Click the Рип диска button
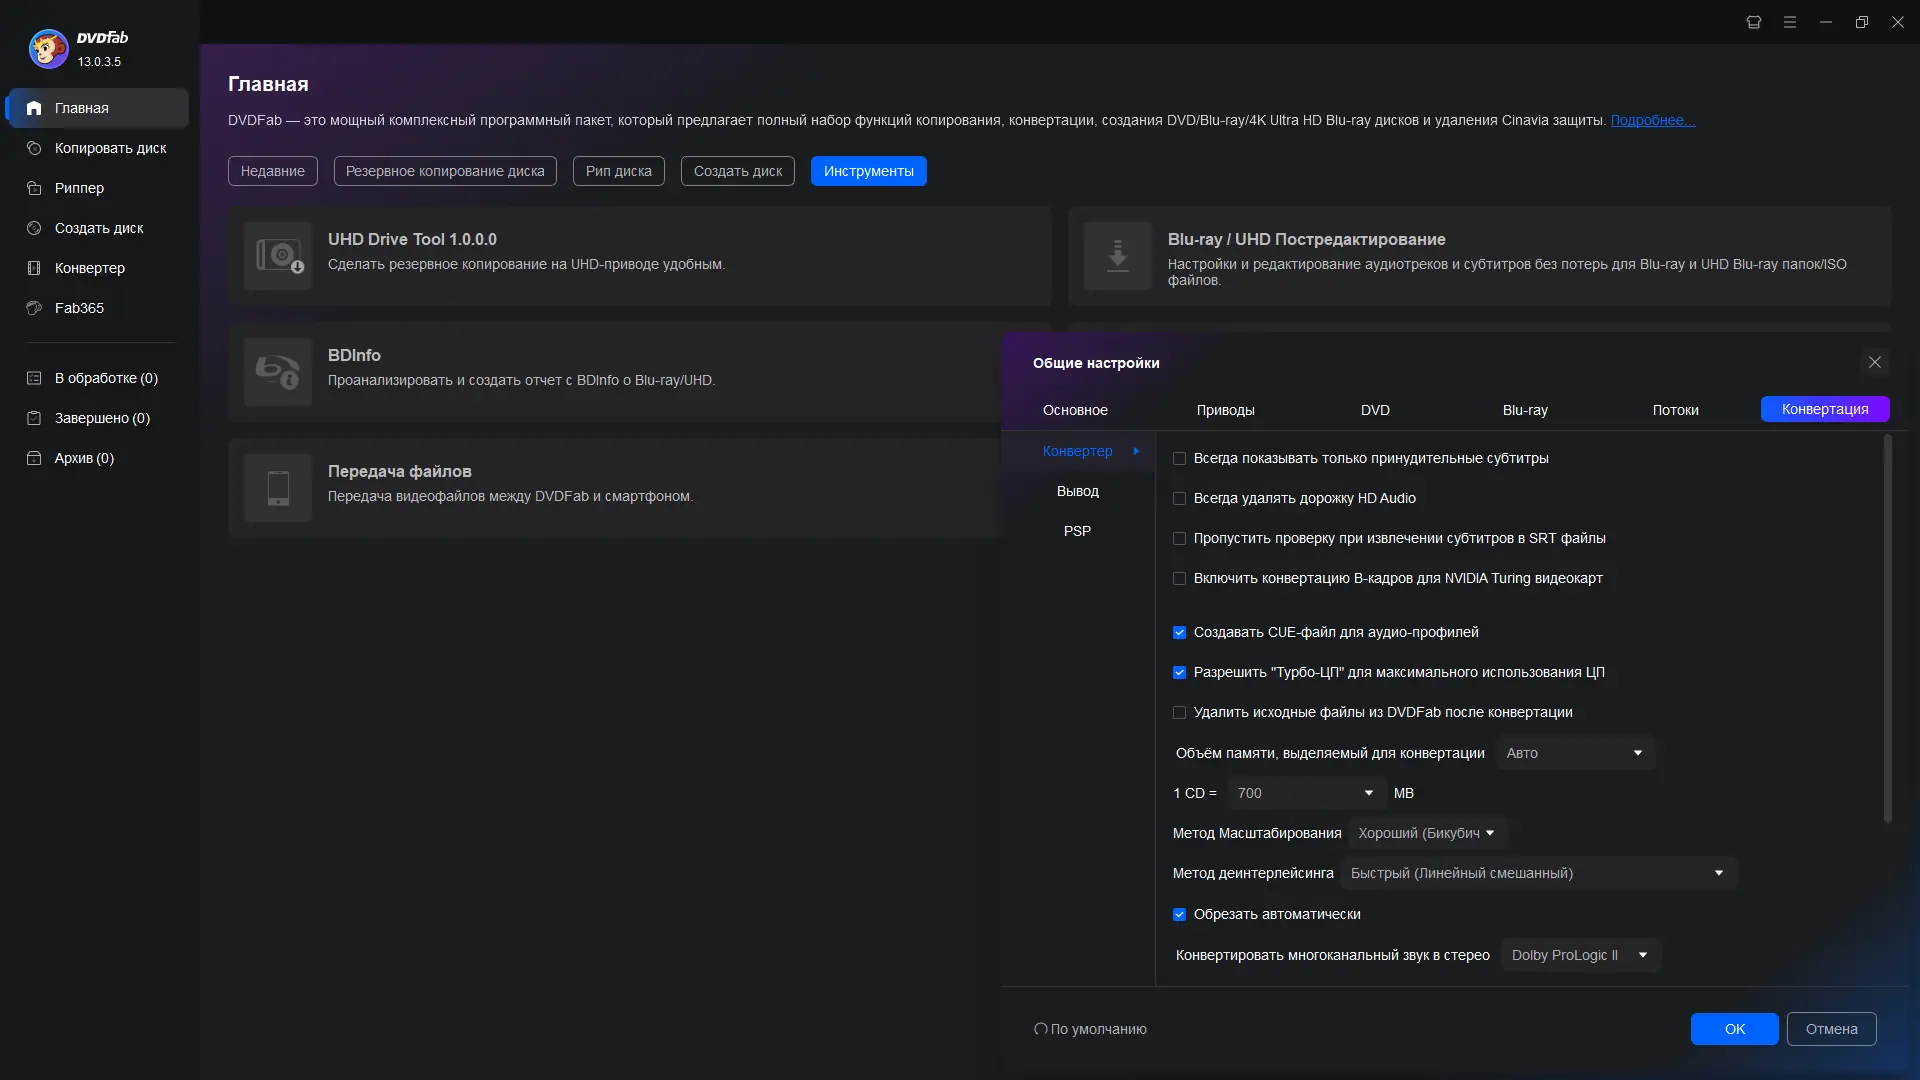Image resolution: width=1920 pixels, height=1080 pixels. tap(619, 171)
